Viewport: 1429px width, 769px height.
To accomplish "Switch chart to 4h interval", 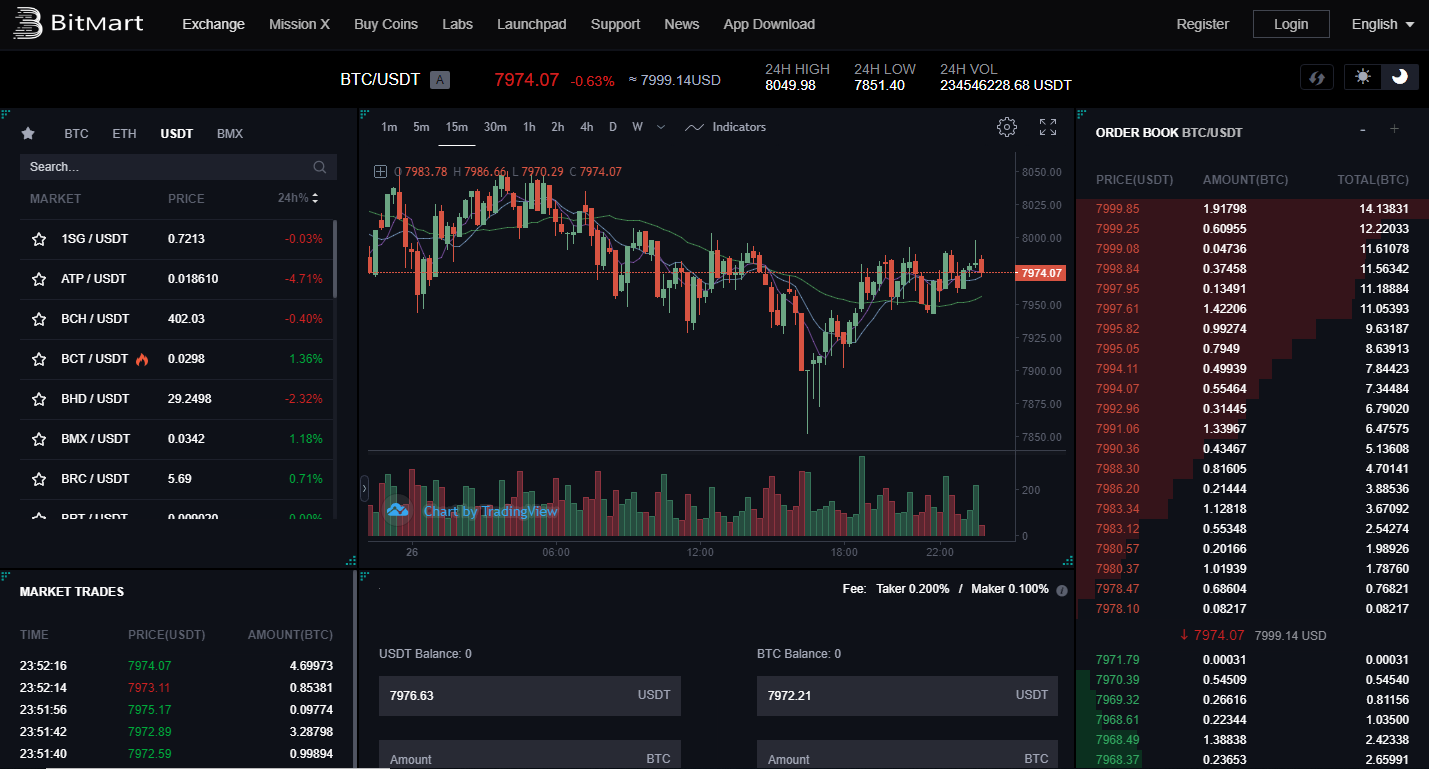I will [x=587, y=127].
